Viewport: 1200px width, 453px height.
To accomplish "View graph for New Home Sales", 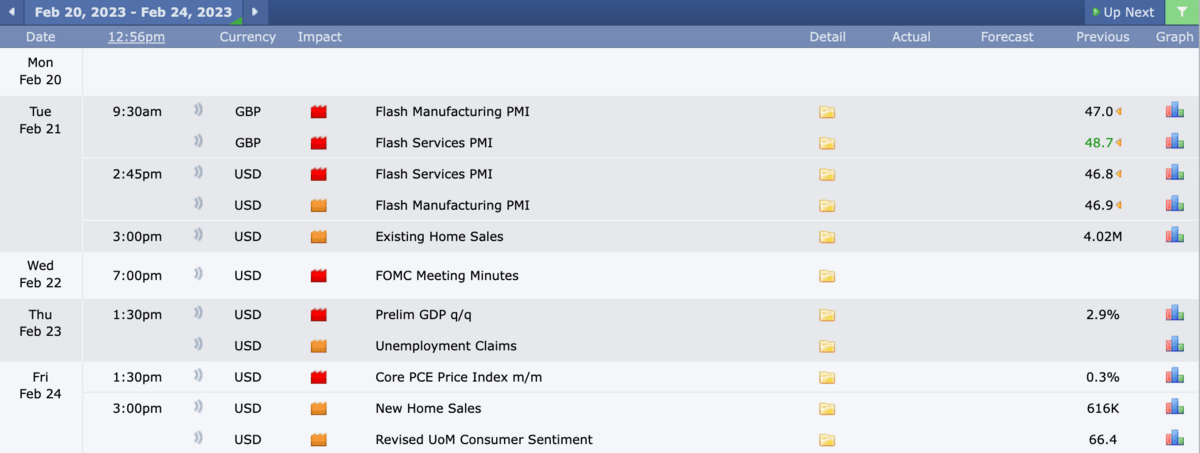I will click(x=1174, y=408).
